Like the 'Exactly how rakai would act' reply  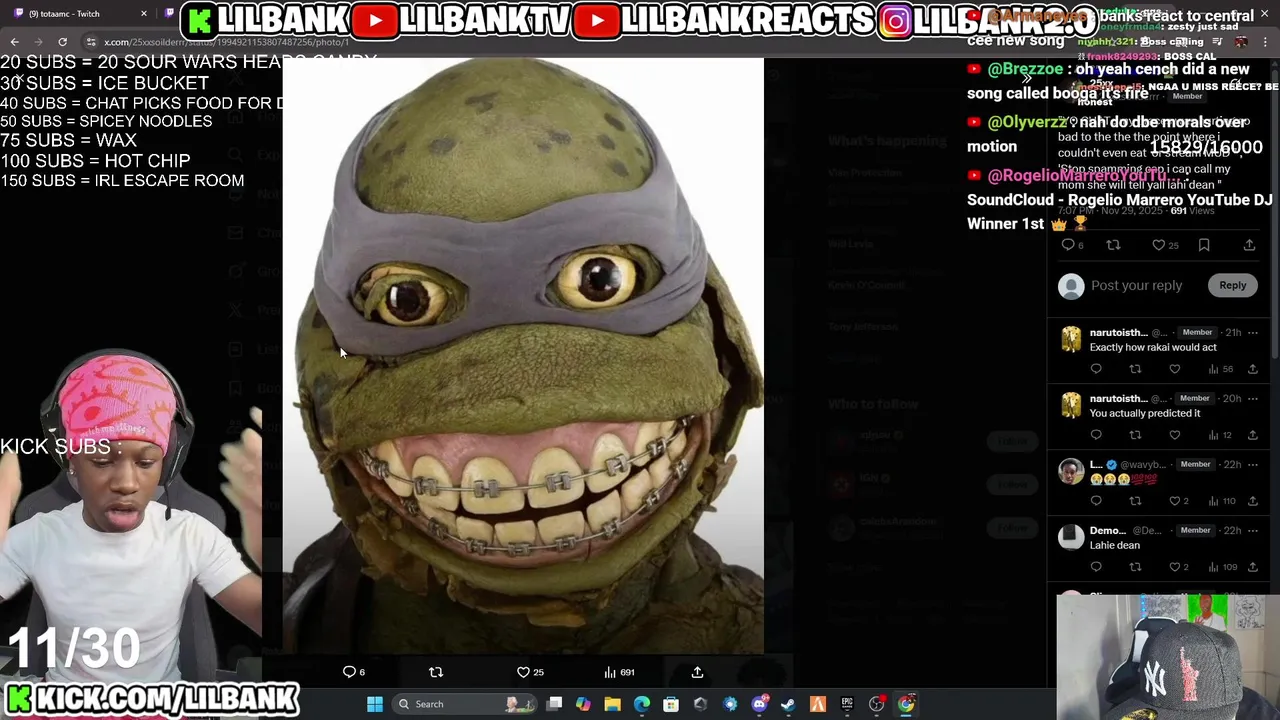[1174, 369]
